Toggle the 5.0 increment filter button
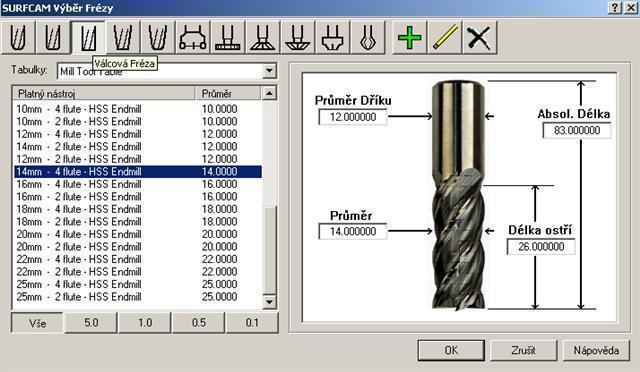640x372 pixels. point(91,323)
